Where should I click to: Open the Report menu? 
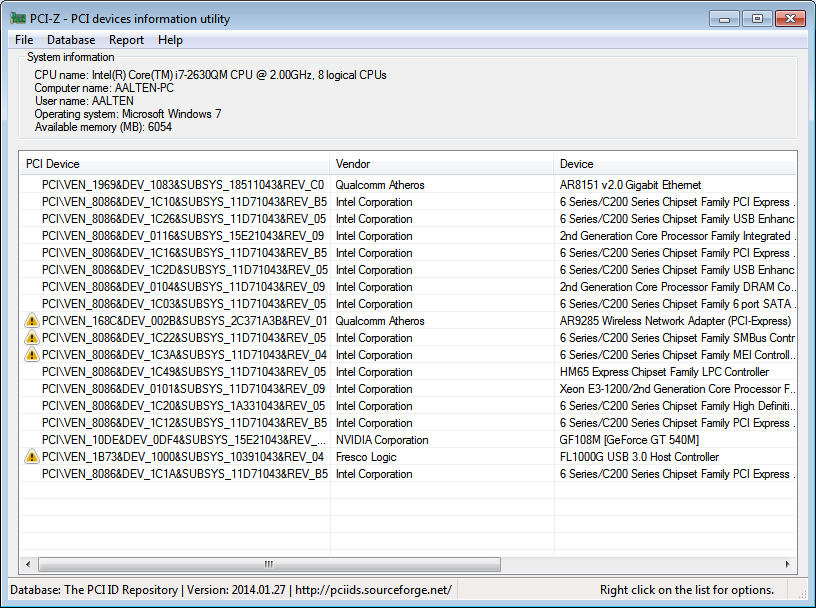(x=126, y=40)
